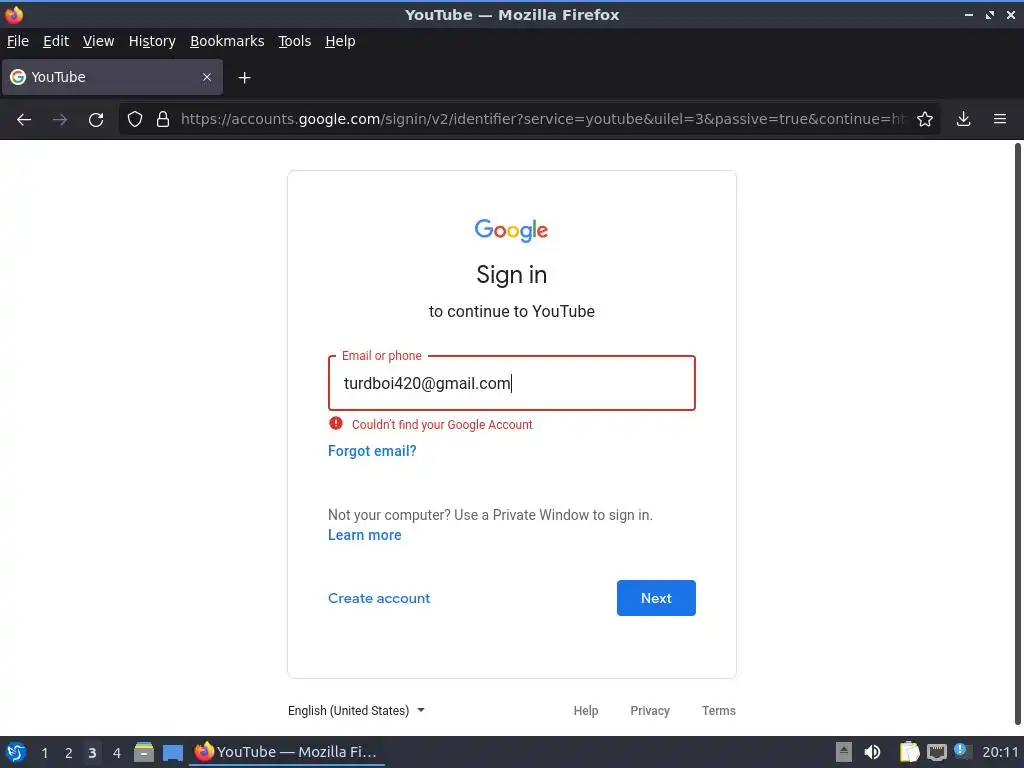Image resolution: width=1024 pixels, height=768 pixels.
Task: Open the Edit menu
Action: point(56,41)
